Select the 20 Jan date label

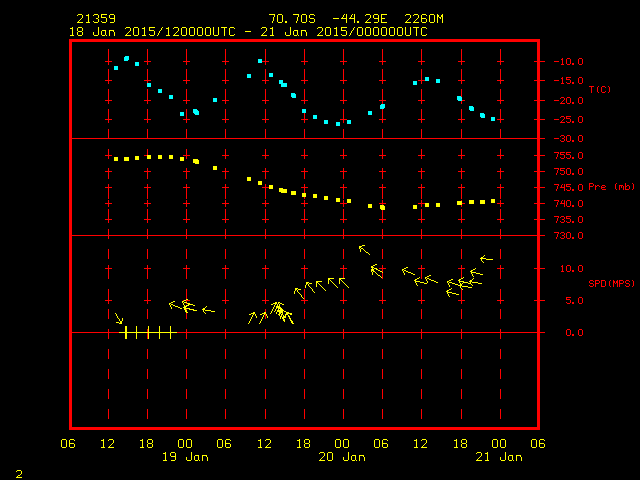click(x=342, y=457)
